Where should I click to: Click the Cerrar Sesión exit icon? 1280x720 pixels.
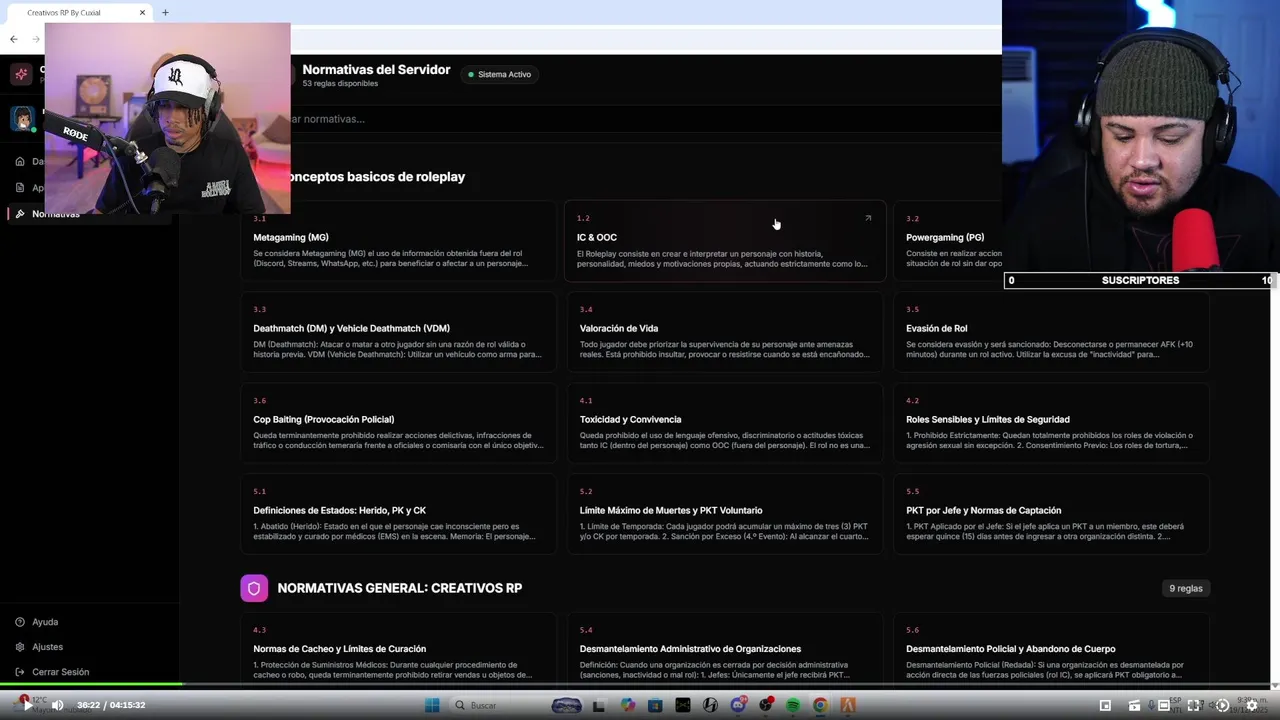point(20,672)
